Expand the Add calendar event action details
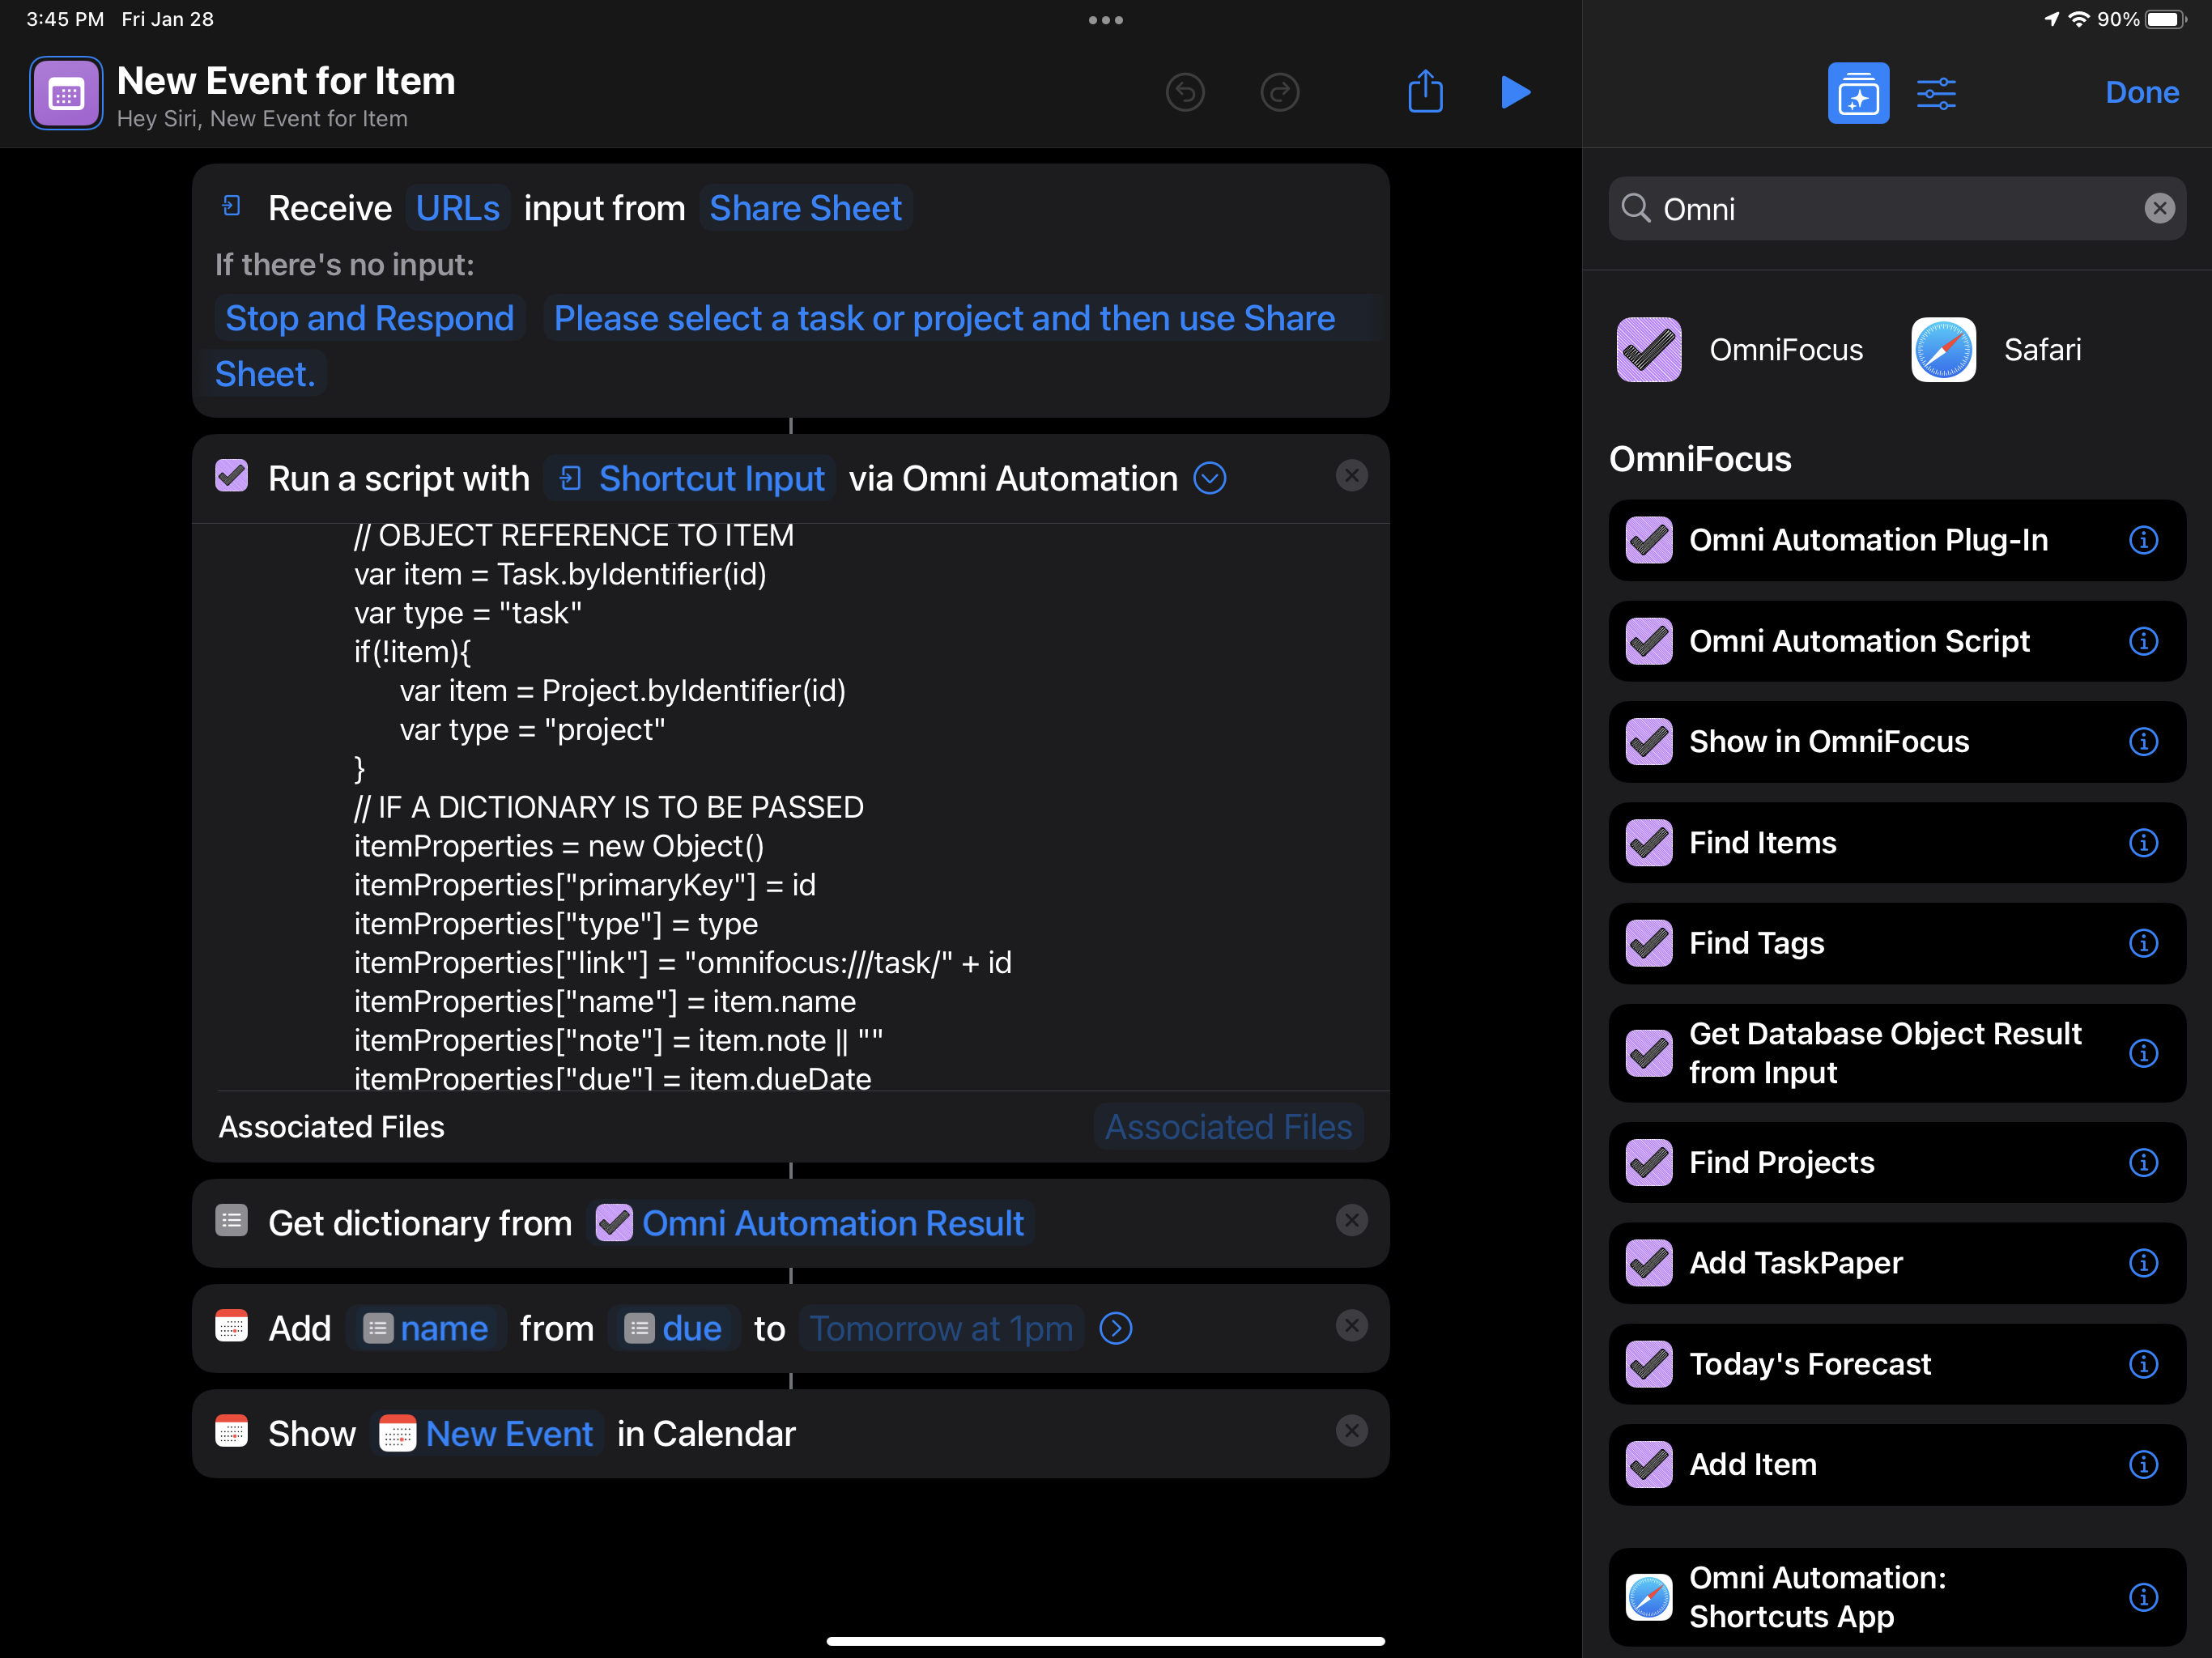 (1115, 1328)
